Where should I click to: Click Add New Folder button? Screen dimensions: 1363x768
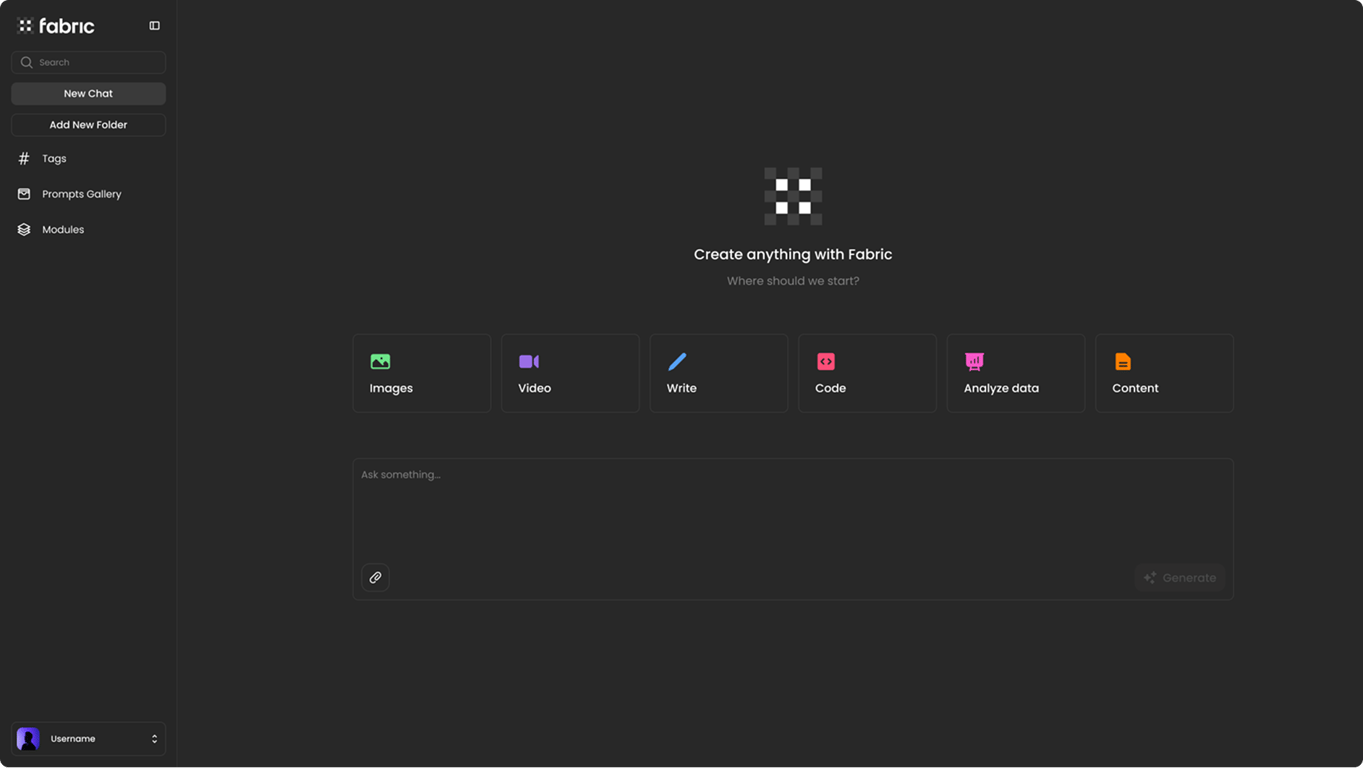(88, 125)
